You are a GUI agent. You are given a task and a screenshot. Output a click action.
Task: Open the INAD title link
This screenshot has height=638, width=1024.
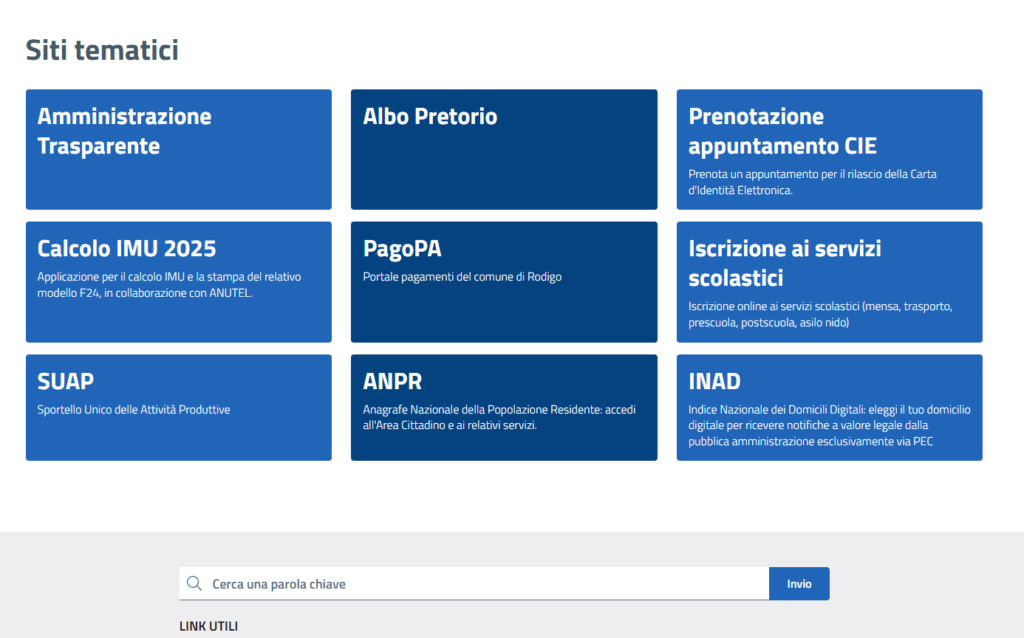[714, 381]
